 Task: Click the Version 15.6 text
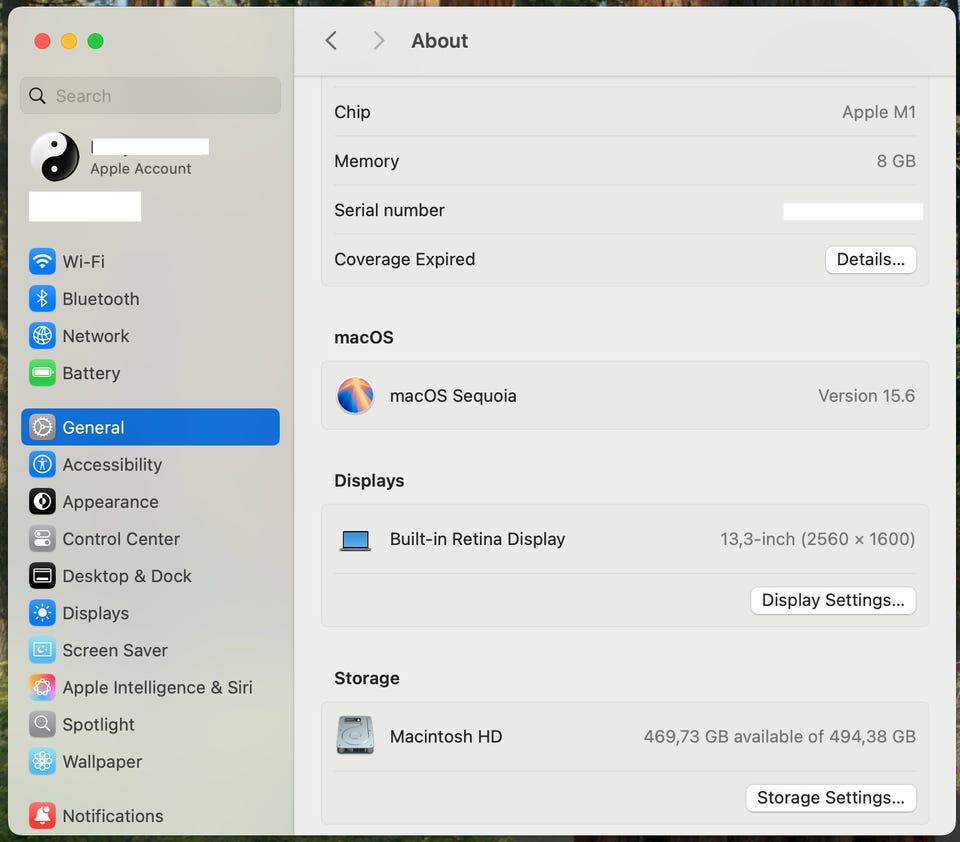click(866, 396)
